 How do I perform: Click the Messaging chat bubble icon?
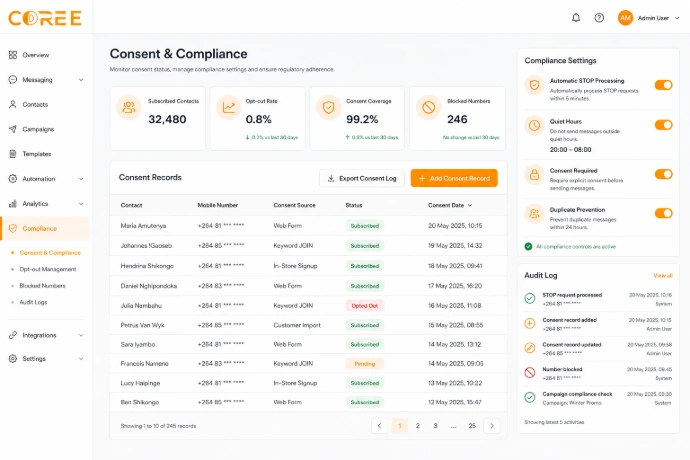coord(13,80)
